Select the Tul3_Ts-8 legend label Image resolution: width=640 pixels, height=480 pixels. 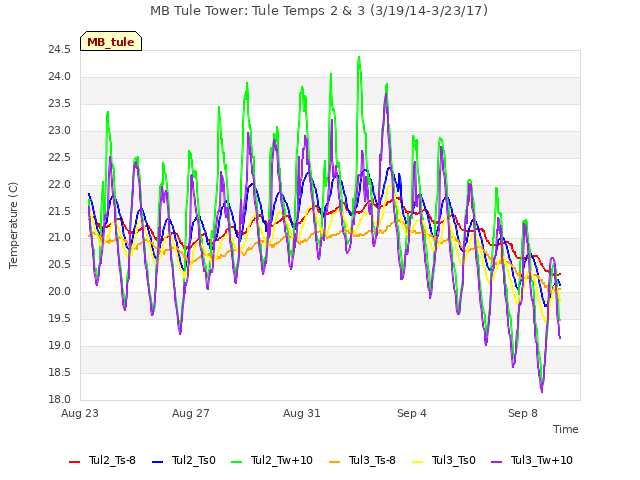point(372,461)
